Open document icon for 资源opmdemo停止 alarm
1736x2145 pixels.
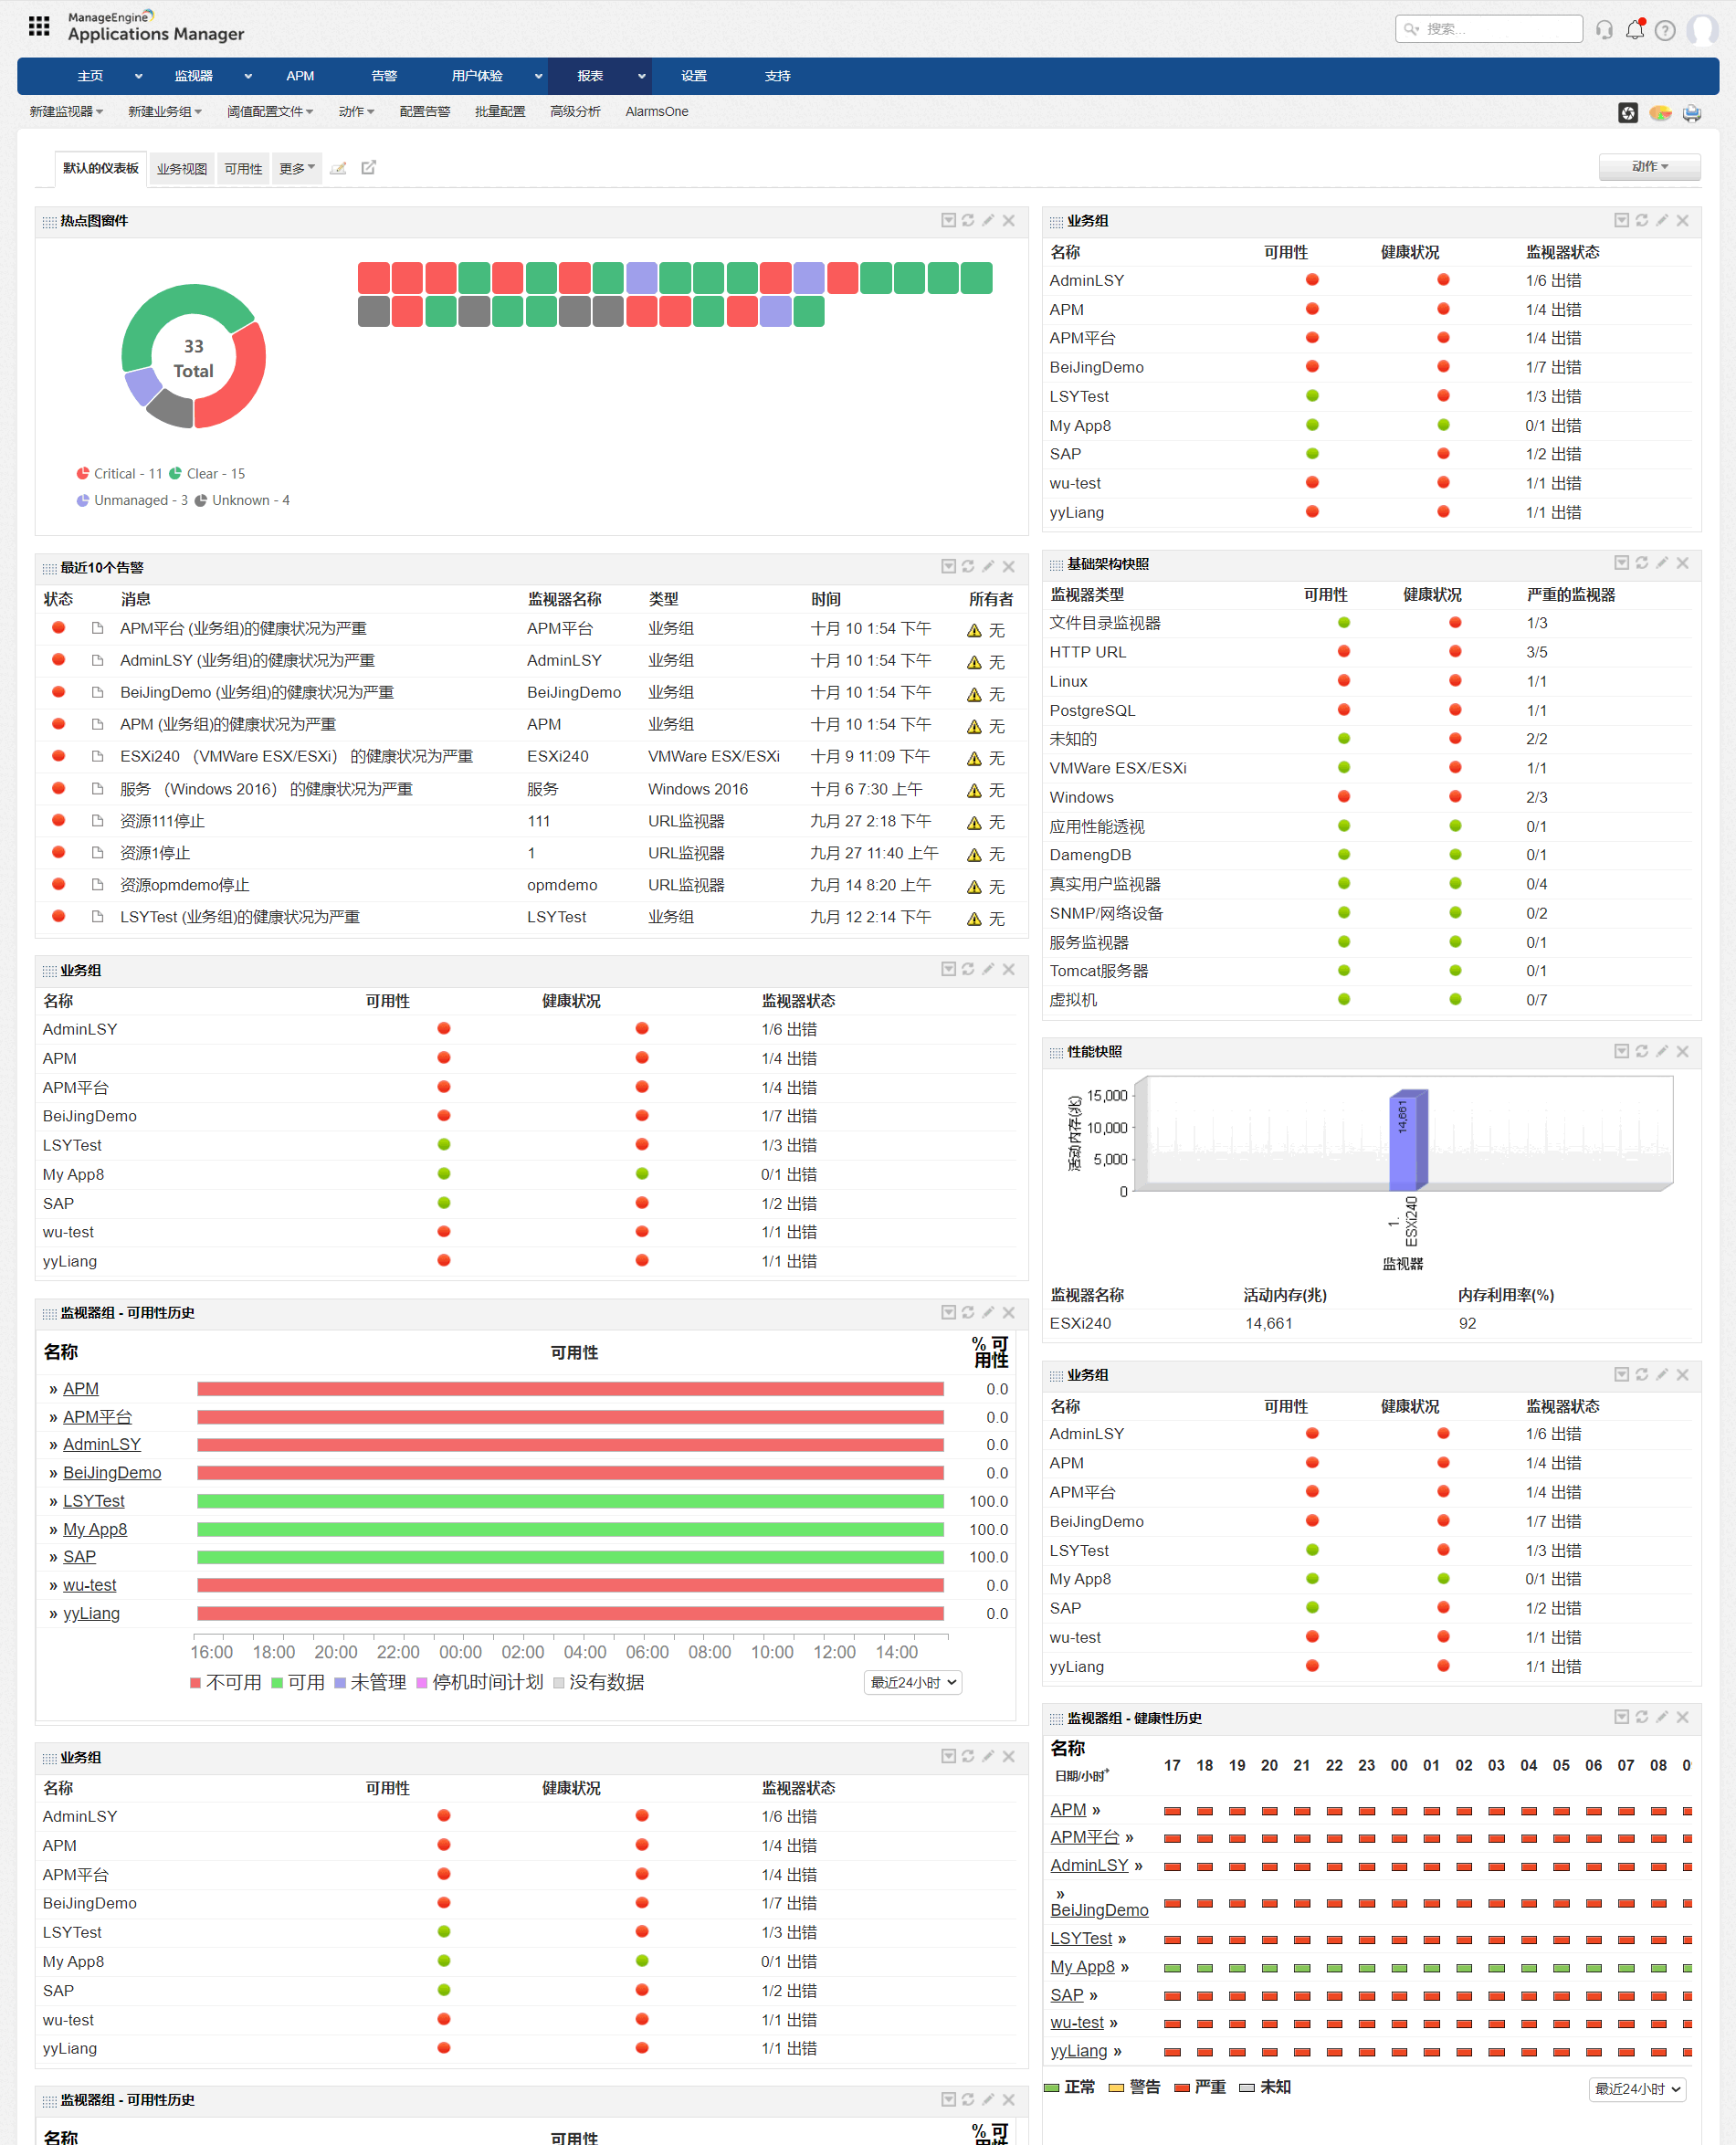[97, 885]
